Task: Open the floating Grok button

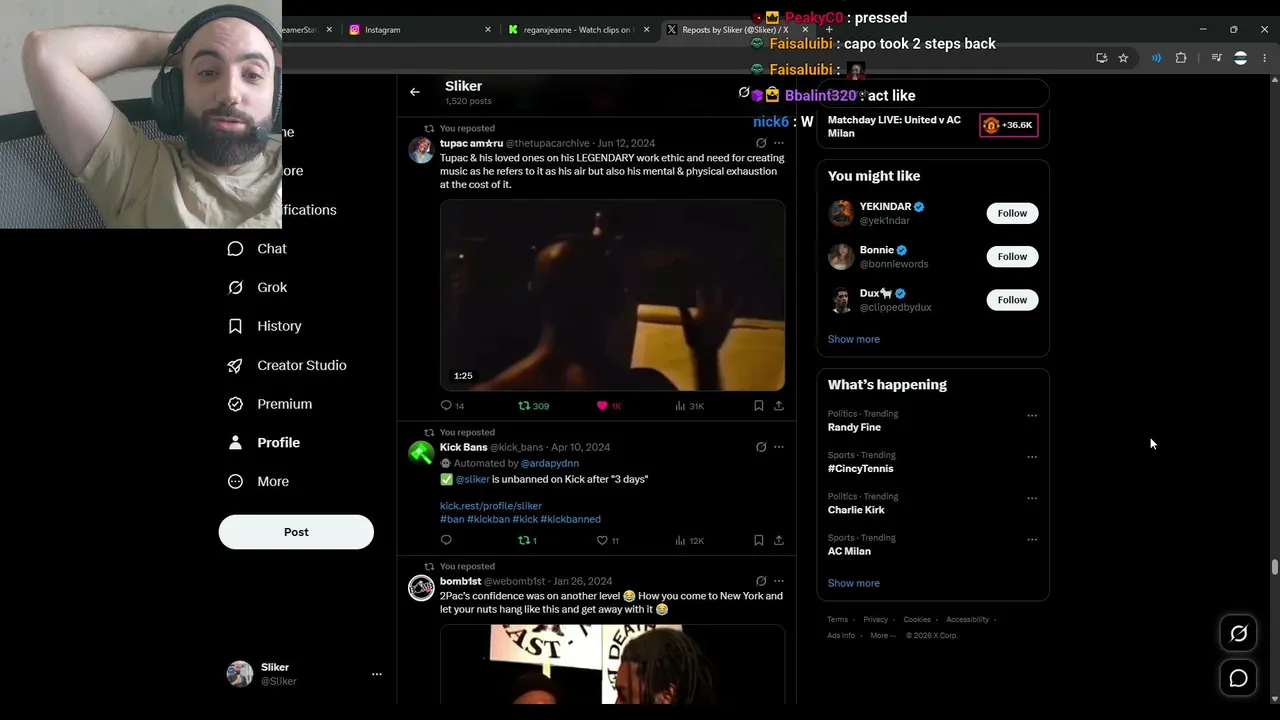Action: click(x=1238, y=633)
